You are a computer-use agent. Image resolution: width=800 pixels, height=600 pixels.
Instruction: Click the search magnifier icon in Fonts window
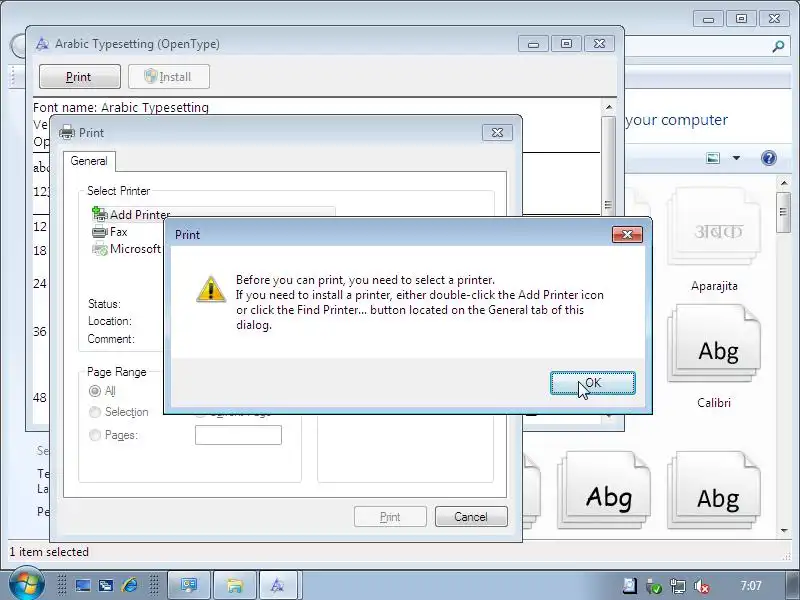click(778, 47)
